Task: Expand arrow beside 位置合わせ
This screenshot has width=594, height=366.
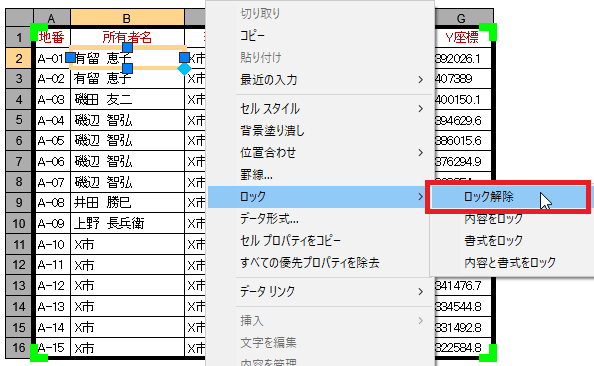Action: (x=420, y=153)
